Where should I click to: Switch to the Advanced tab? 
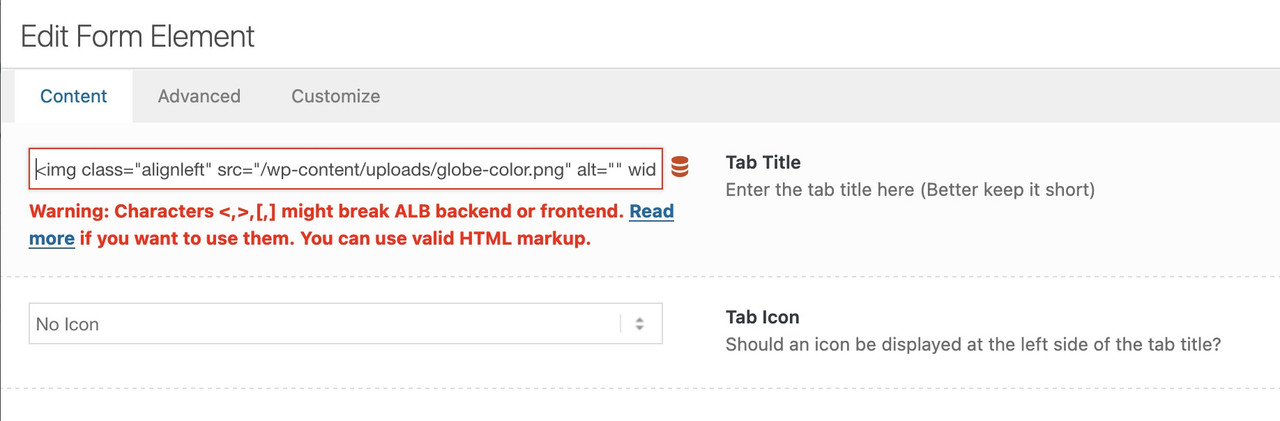tap(199, 96)
